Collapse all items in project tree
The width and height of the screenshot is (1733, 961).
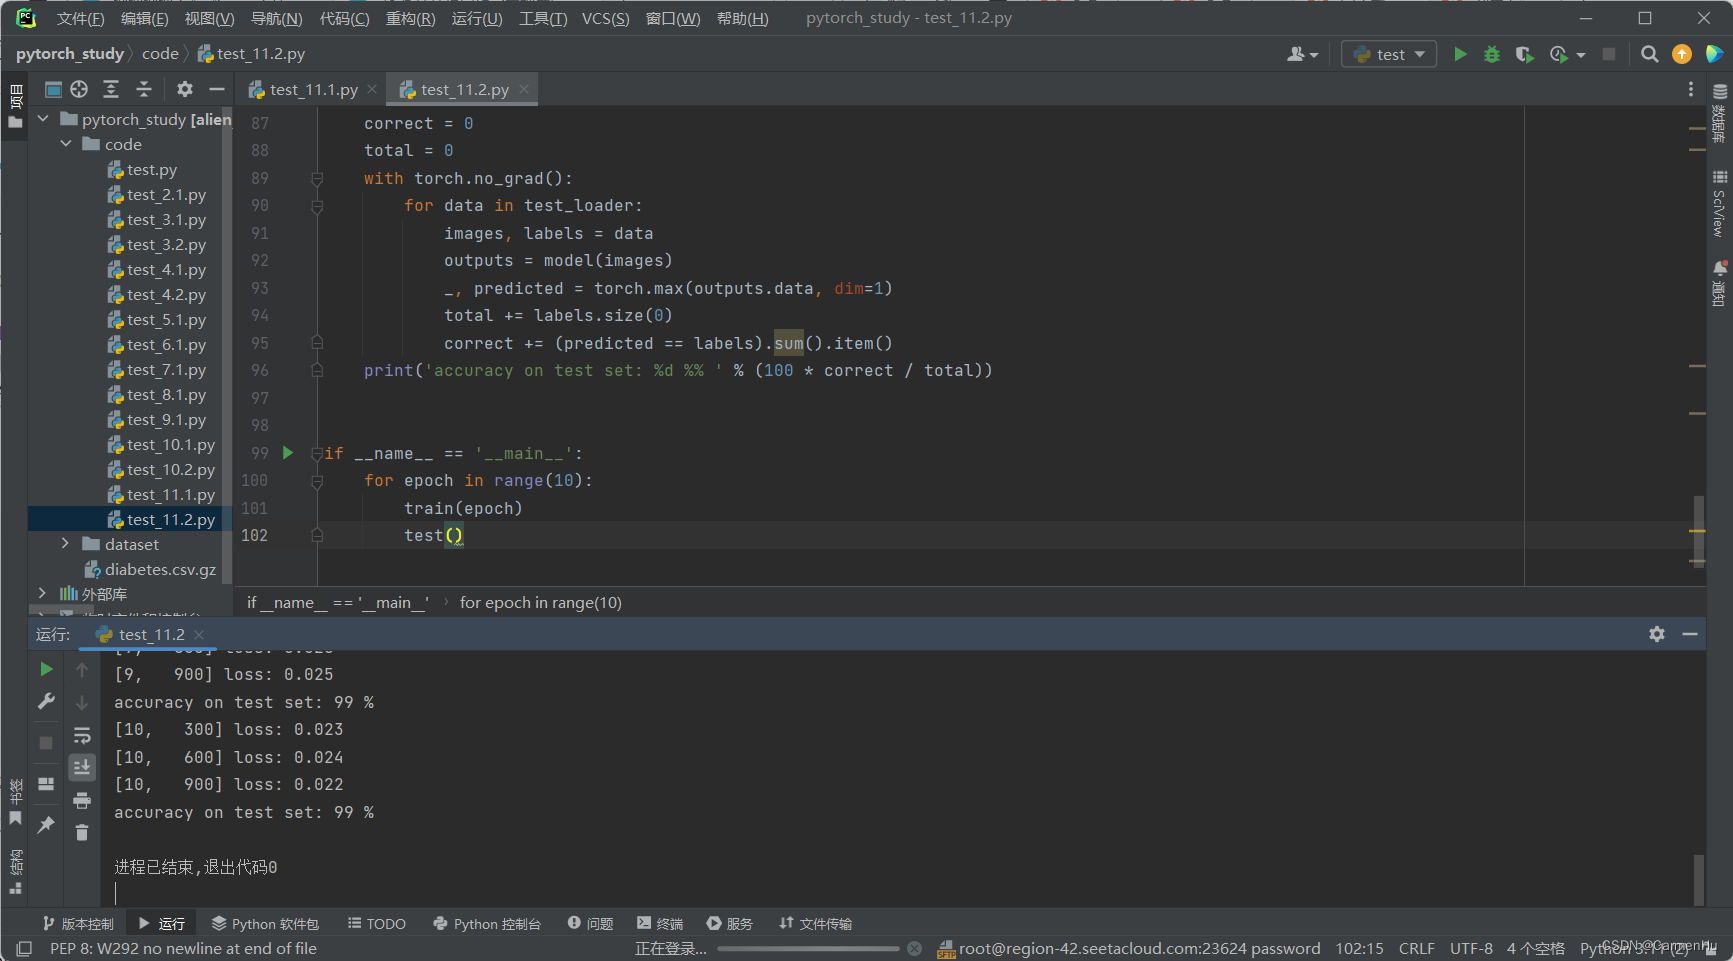click(x=144, y=89)
